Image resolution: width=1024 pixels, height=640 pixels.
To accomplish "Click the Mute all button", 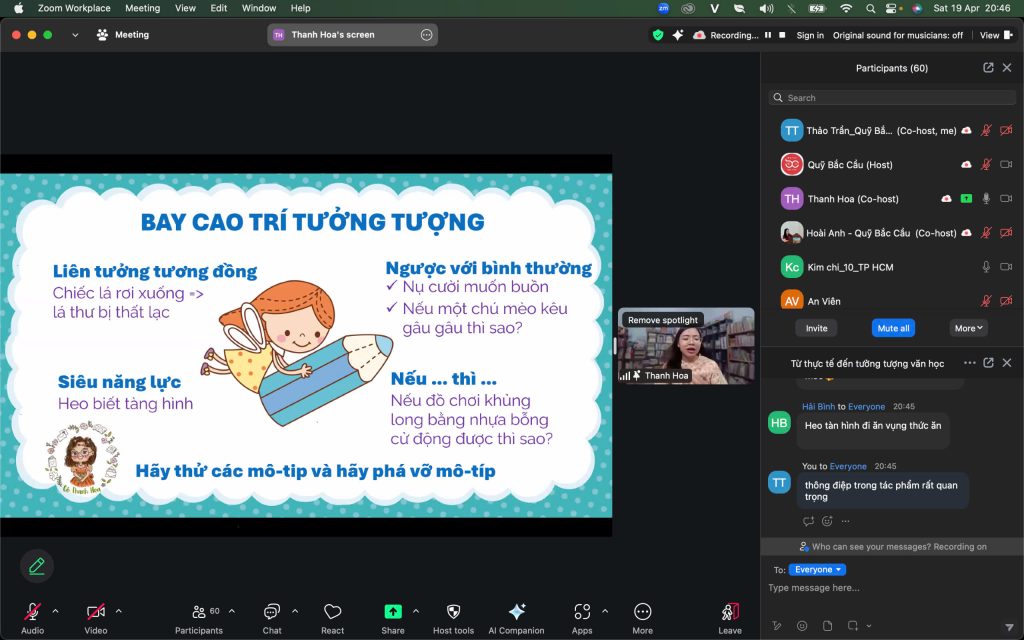I will pyautogui.click(x=892, y=328).
